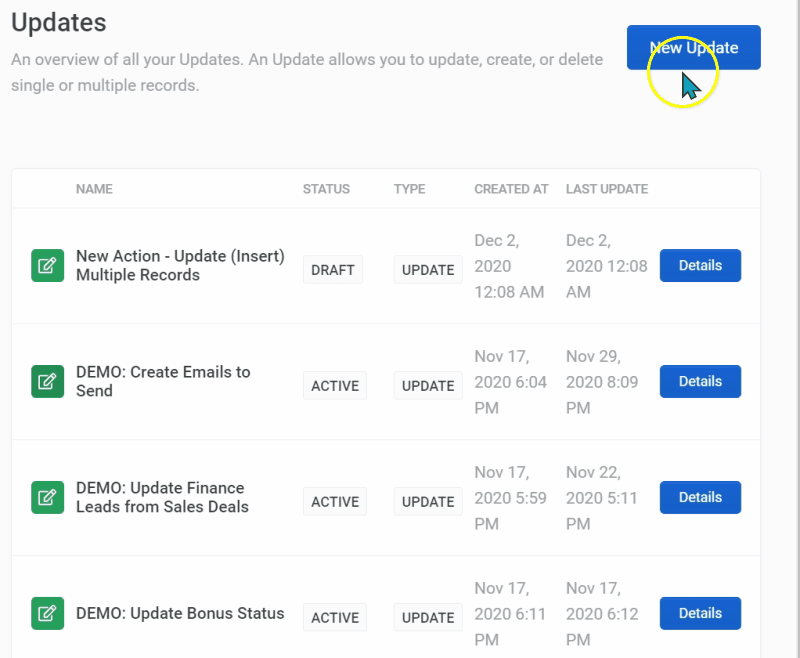Screen dimensions: 800x658
Task: Open Details for DEMO: Create Emails to Send
Action: (x=700, y=382)
